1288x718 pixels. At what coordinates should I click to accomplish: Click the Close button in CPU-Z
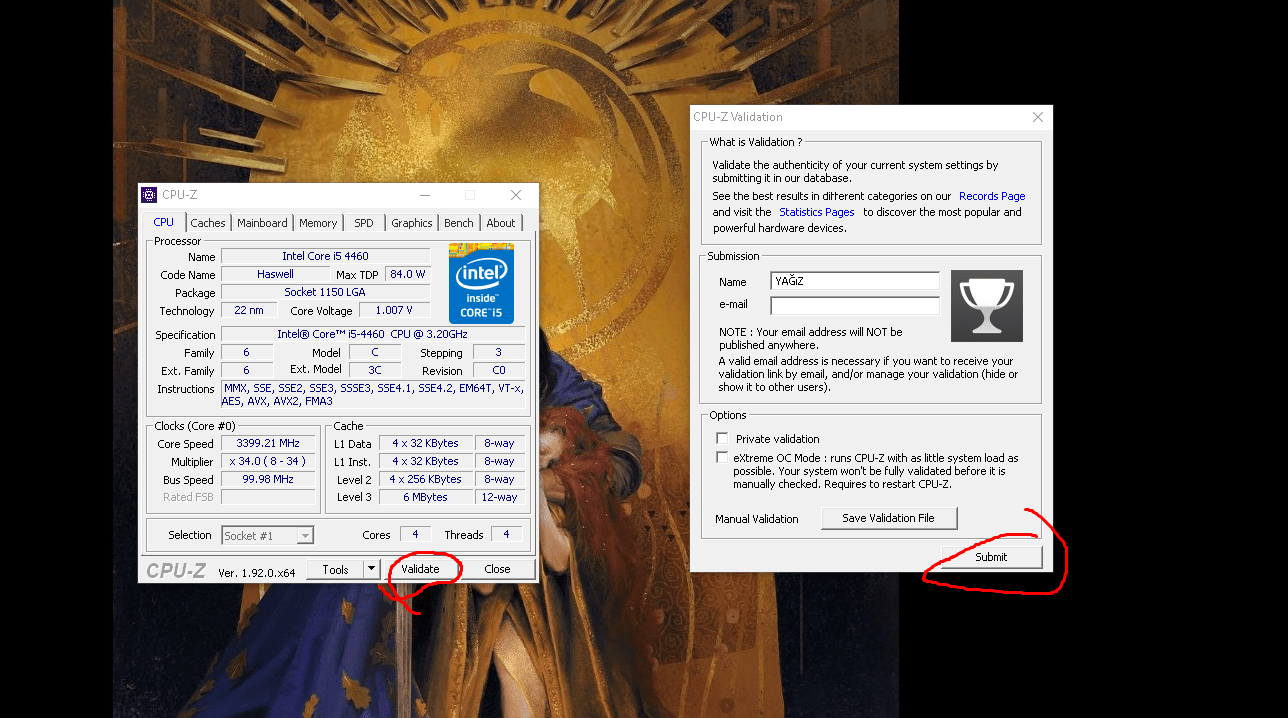tap(497, 569)
